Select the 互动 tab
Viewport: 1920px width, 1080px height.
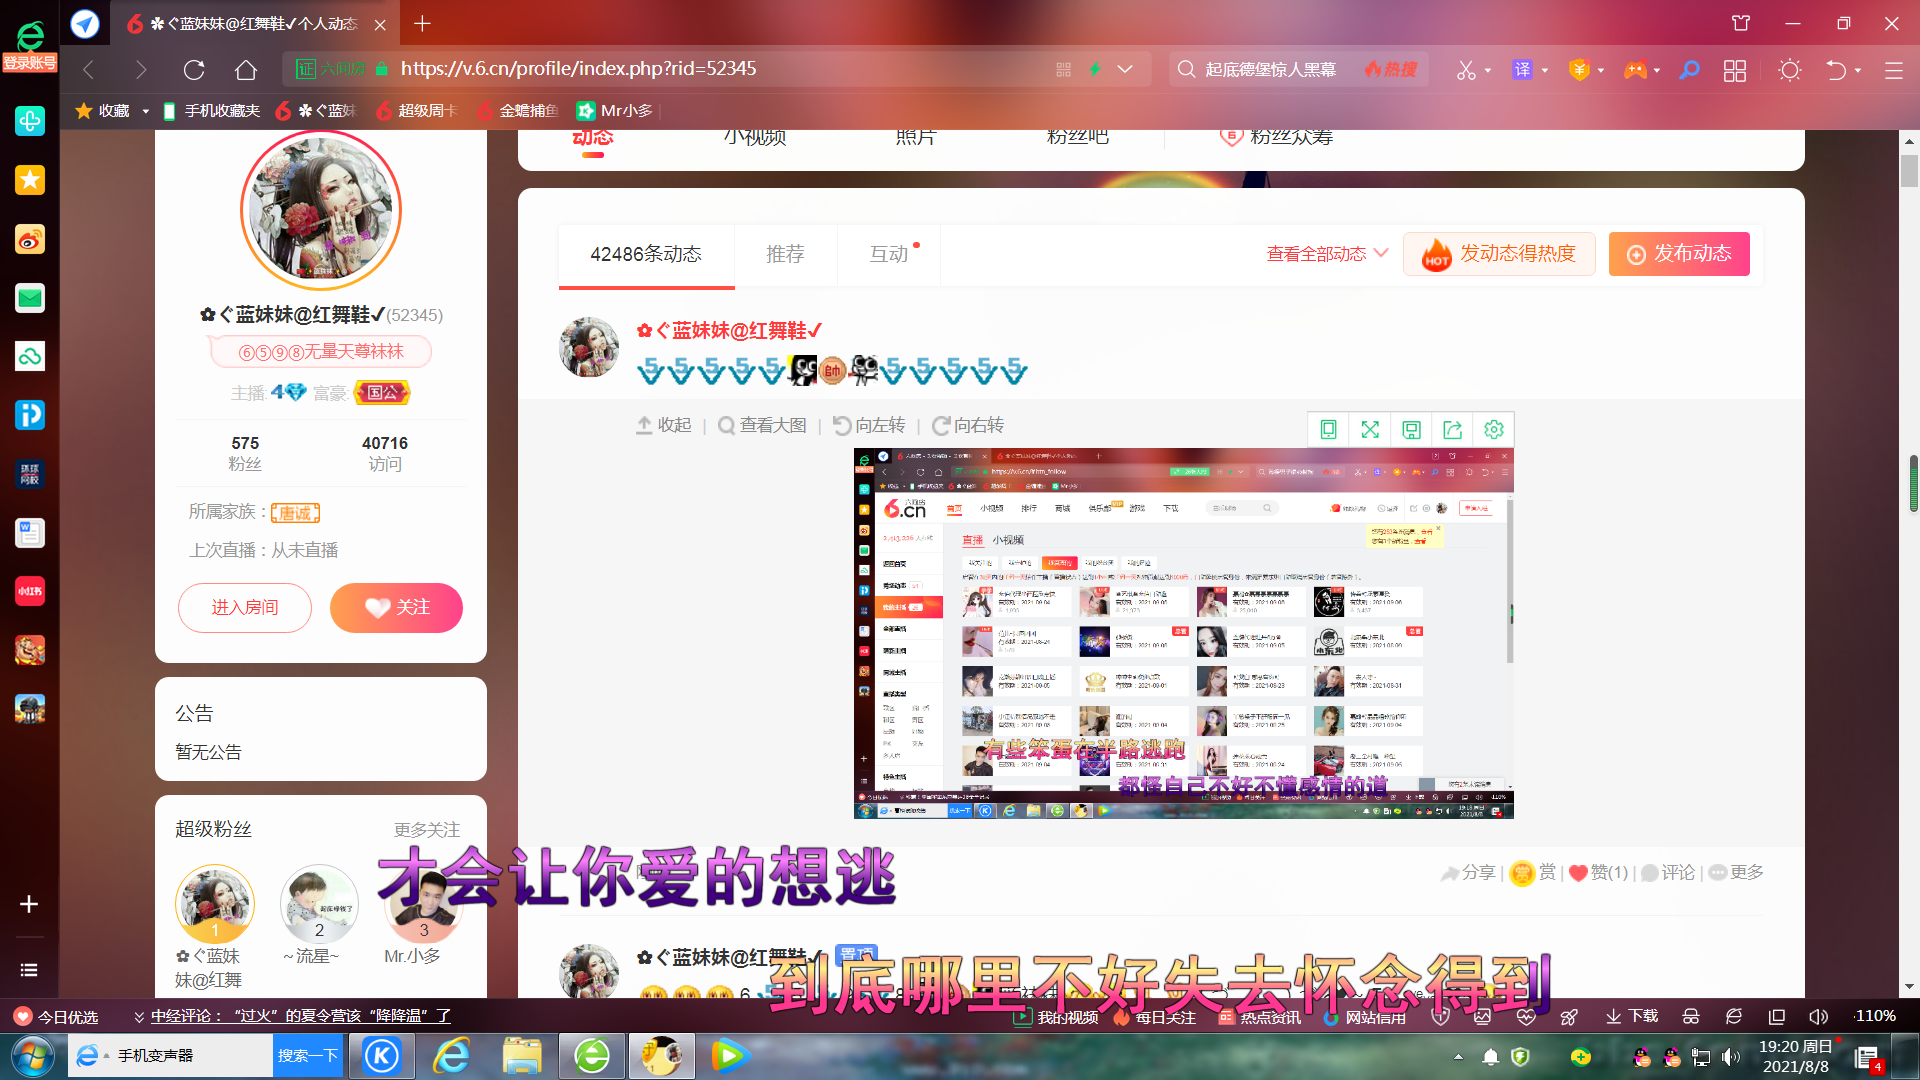pos(889,255)
